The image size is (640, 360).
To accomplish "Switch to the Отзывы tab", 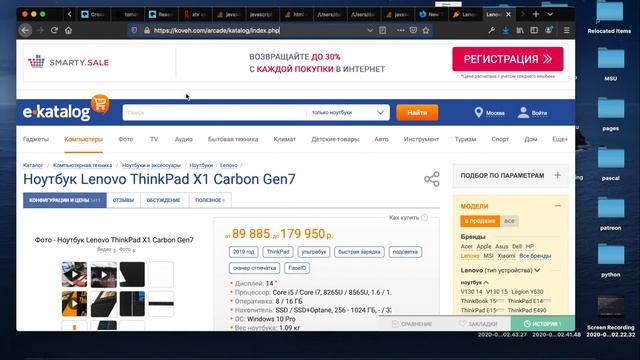I will click(123, 200).
